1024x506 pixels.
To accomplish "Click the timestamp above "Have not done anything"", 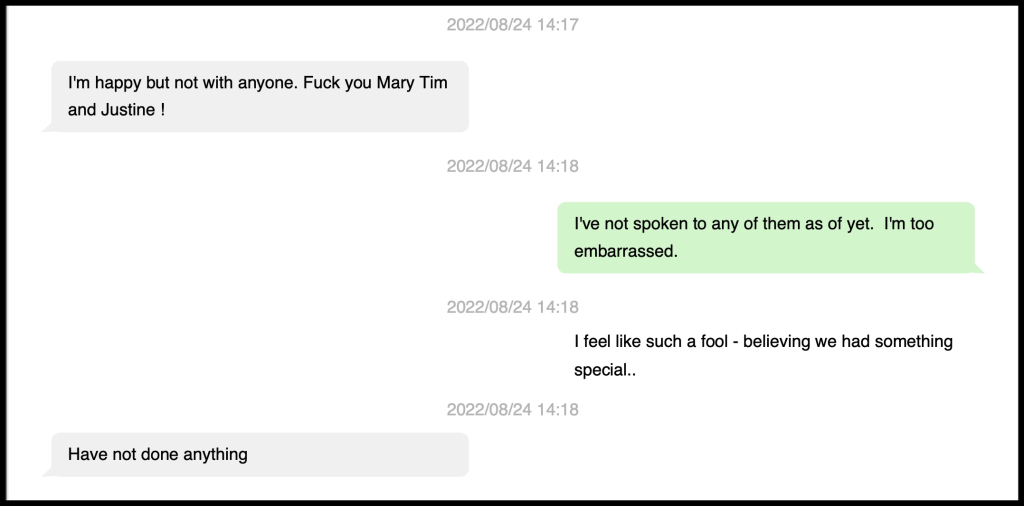I will (x=512, y=410).
